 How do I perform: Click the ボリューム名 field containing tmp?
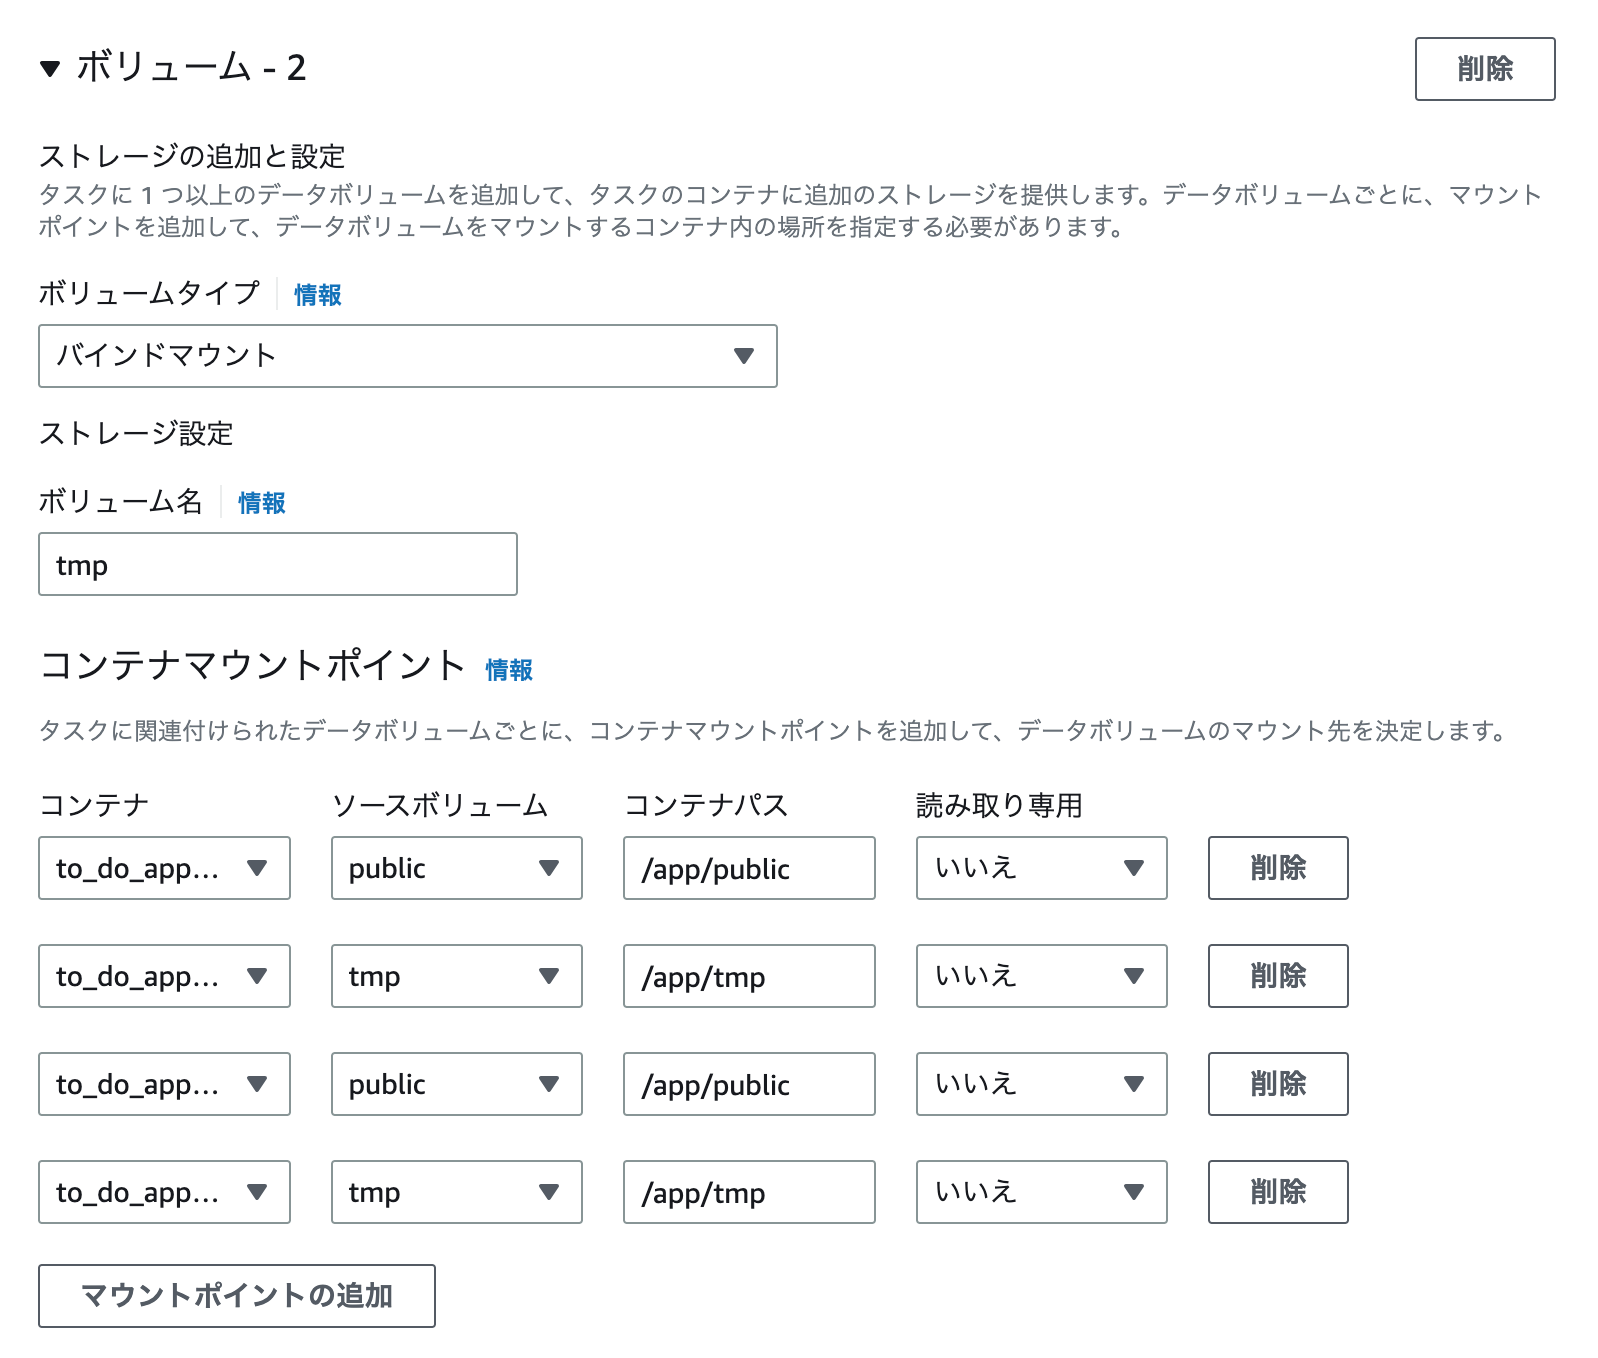pos(277,564)
